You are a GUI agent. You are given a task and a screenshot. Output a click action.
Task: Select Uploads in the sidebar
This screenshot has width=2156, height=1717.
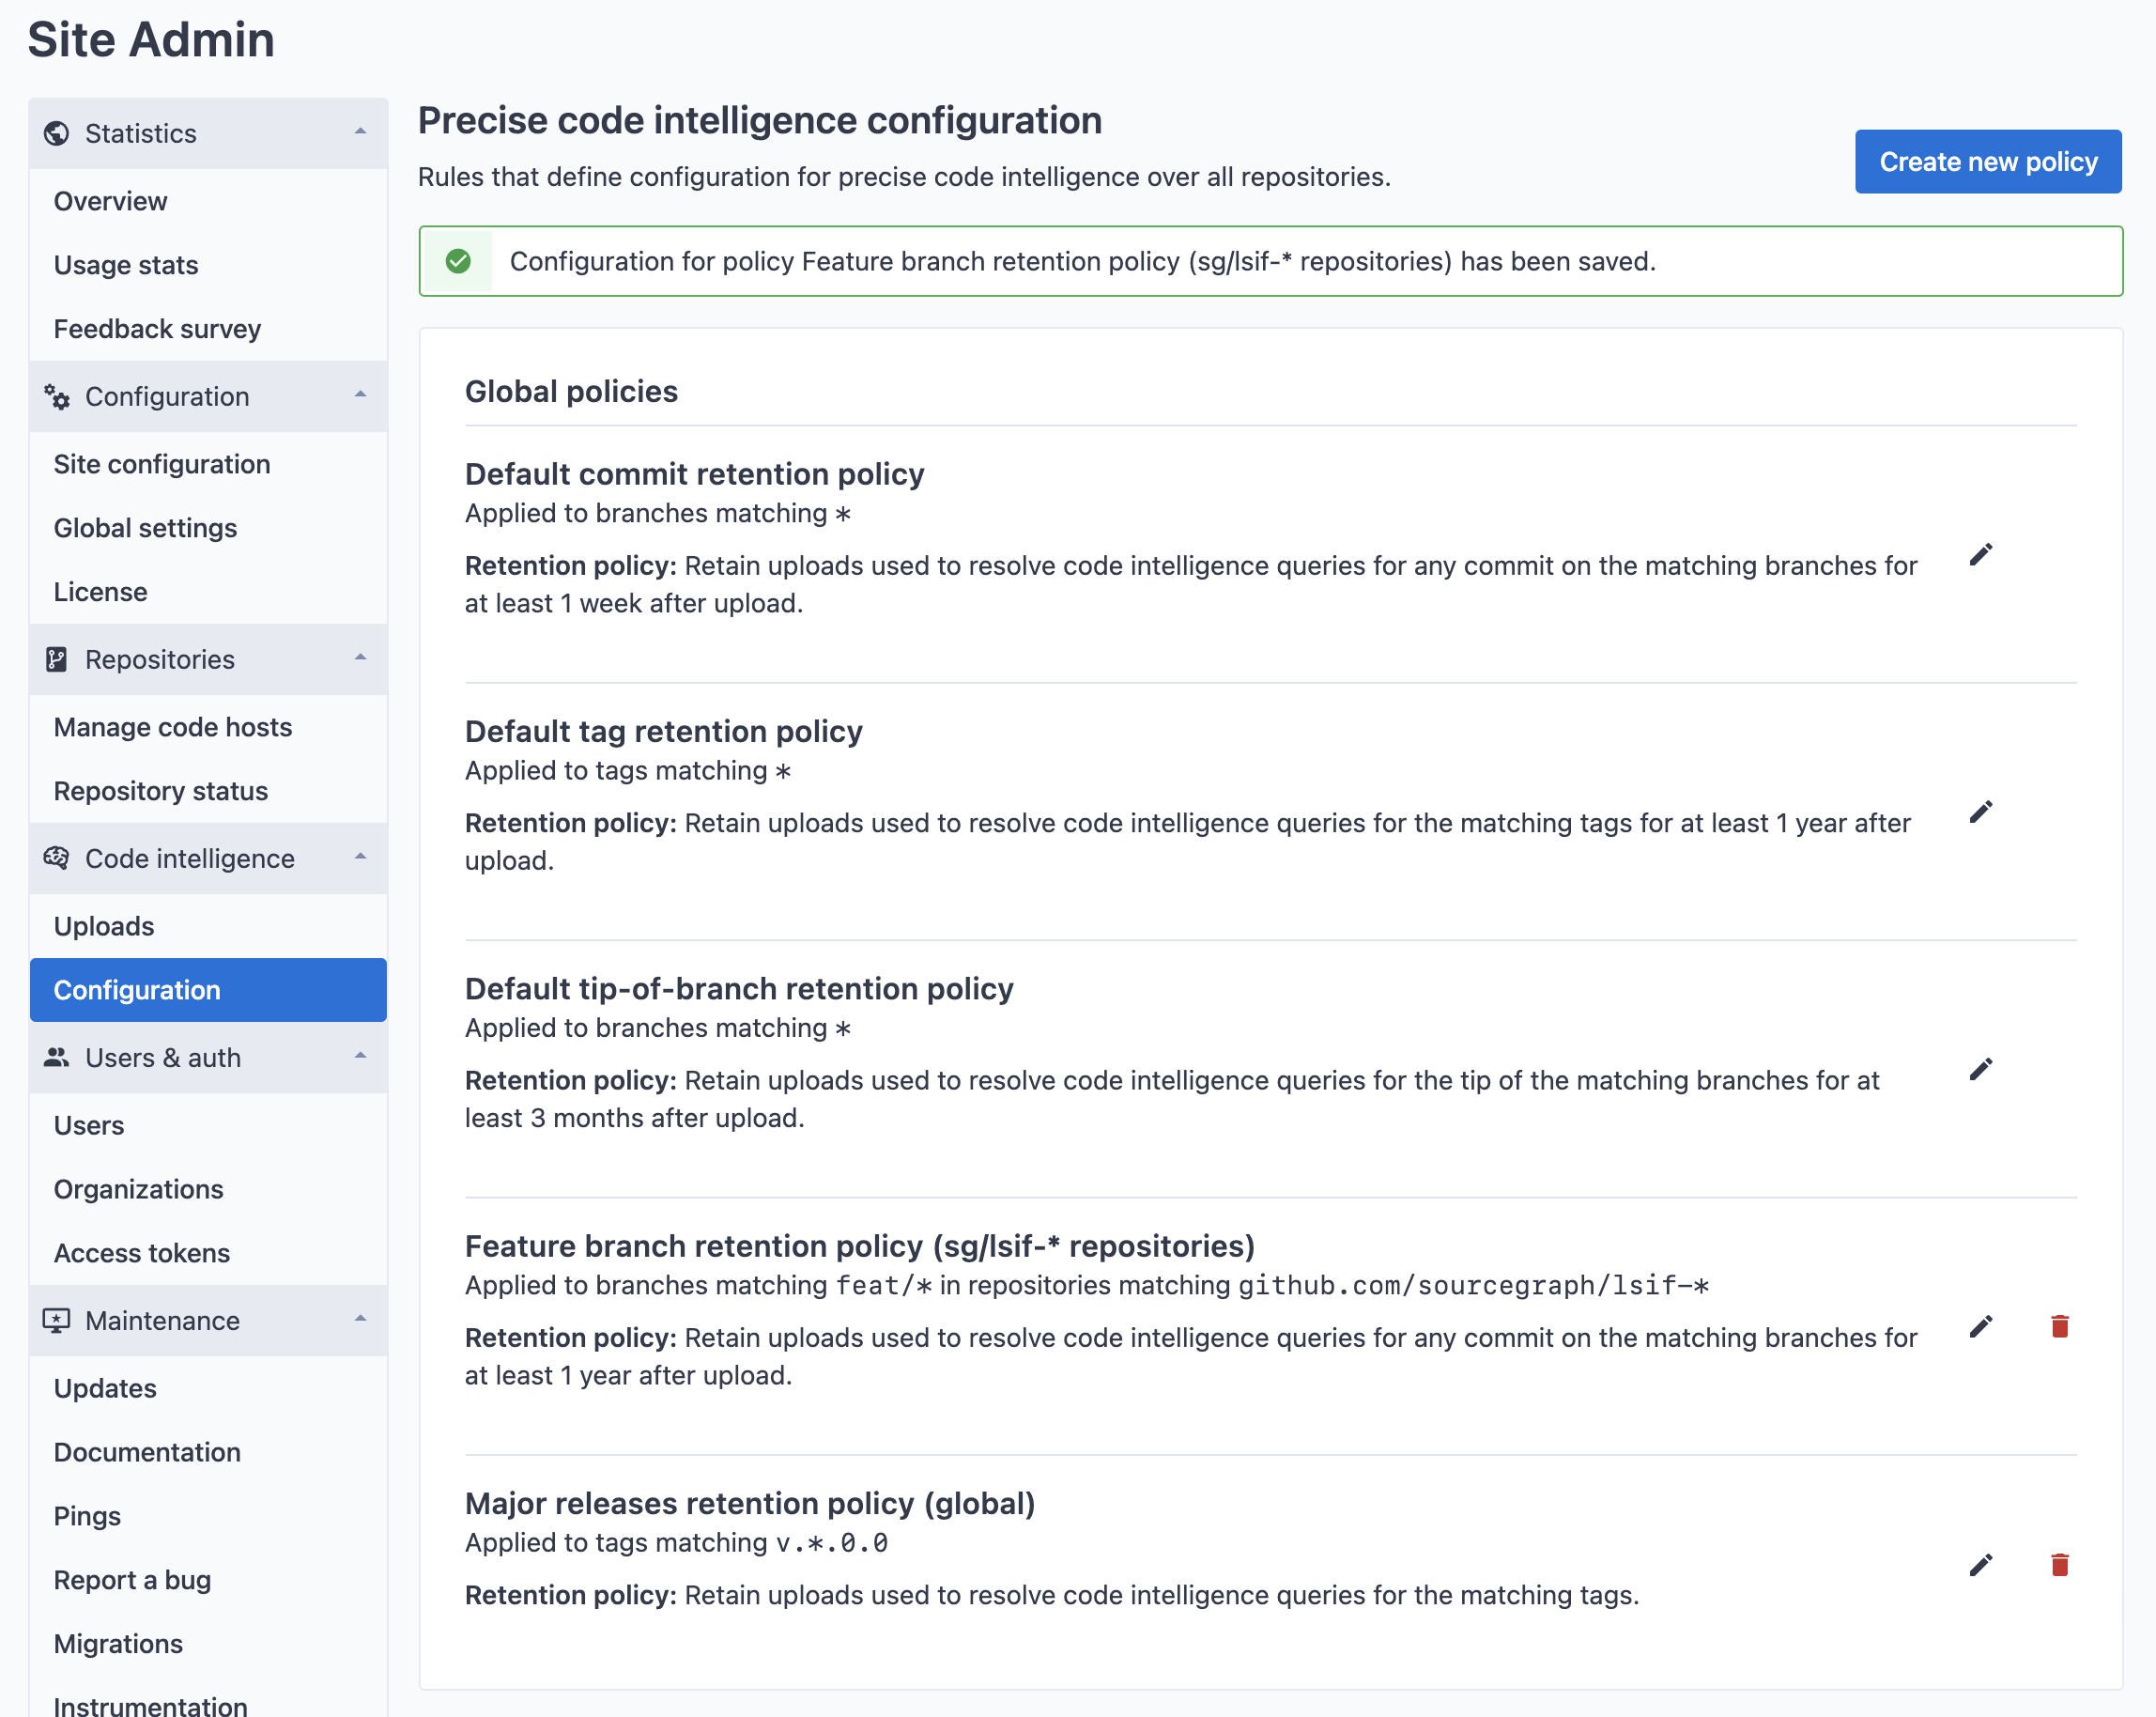pos(104,926)
